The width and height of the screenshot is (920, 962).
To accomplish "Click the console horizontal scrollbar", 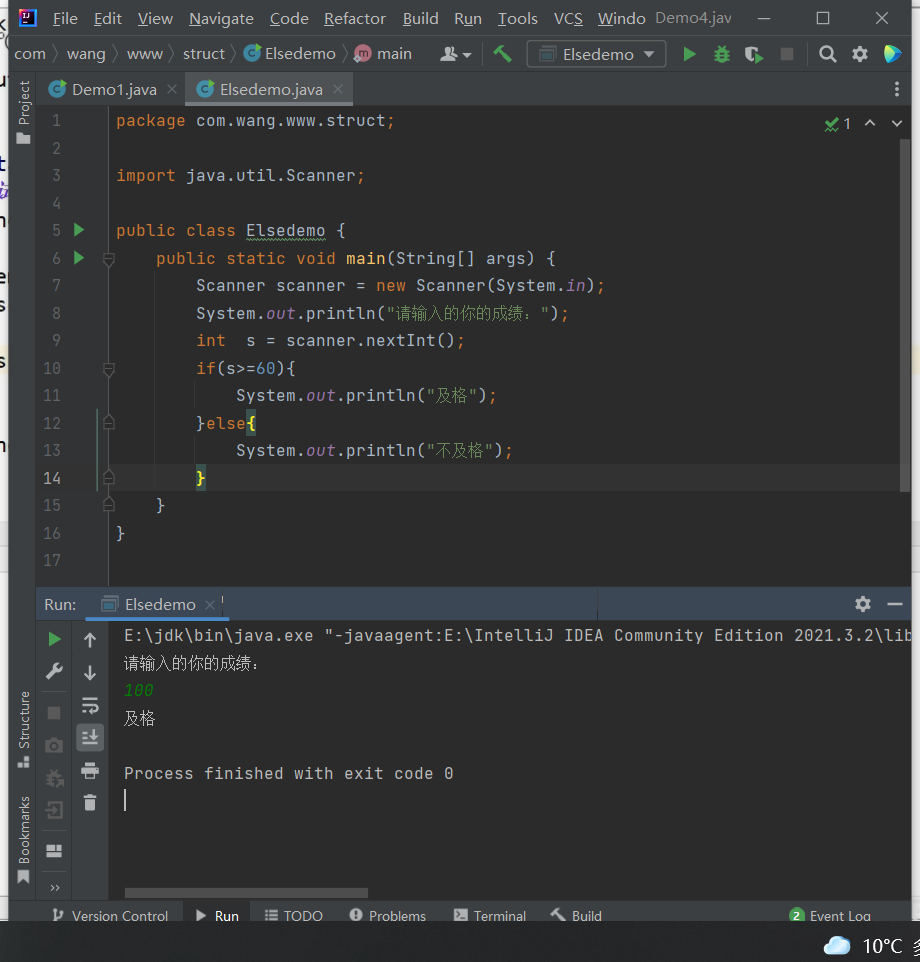I will [246, 893].
